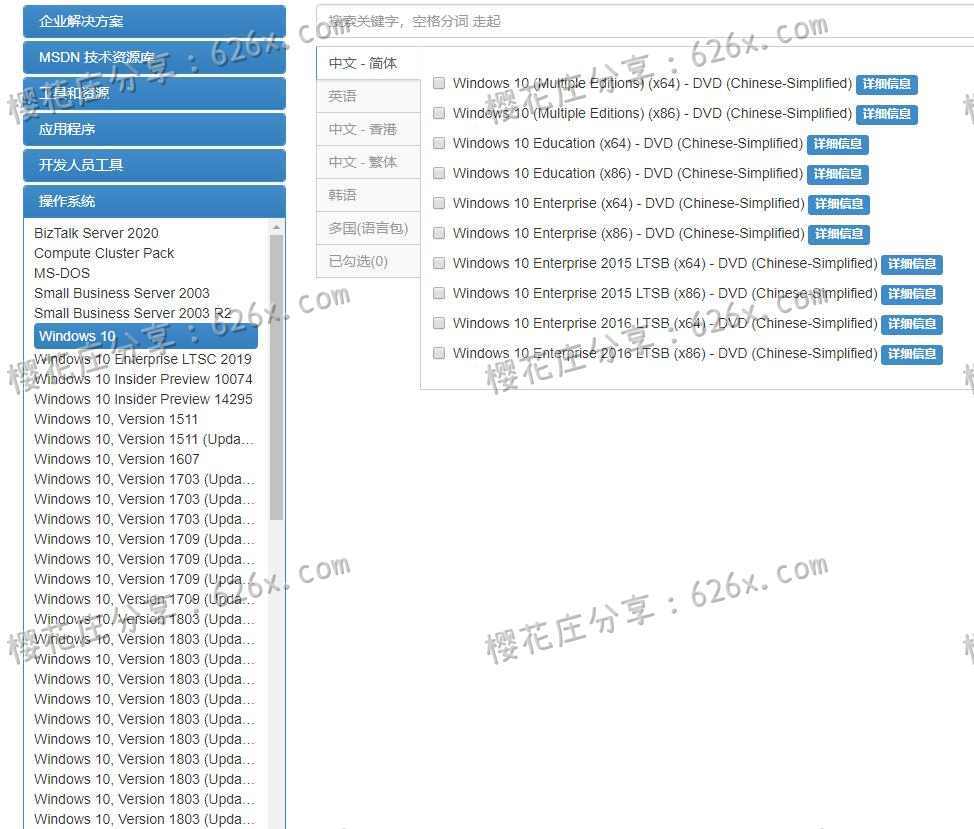This screenshot has width=974, height=829.
Task: Show 详细信息 for Enterprise 2015 LTSB x64
Action: pyautogui.click(x=912, y=264)
